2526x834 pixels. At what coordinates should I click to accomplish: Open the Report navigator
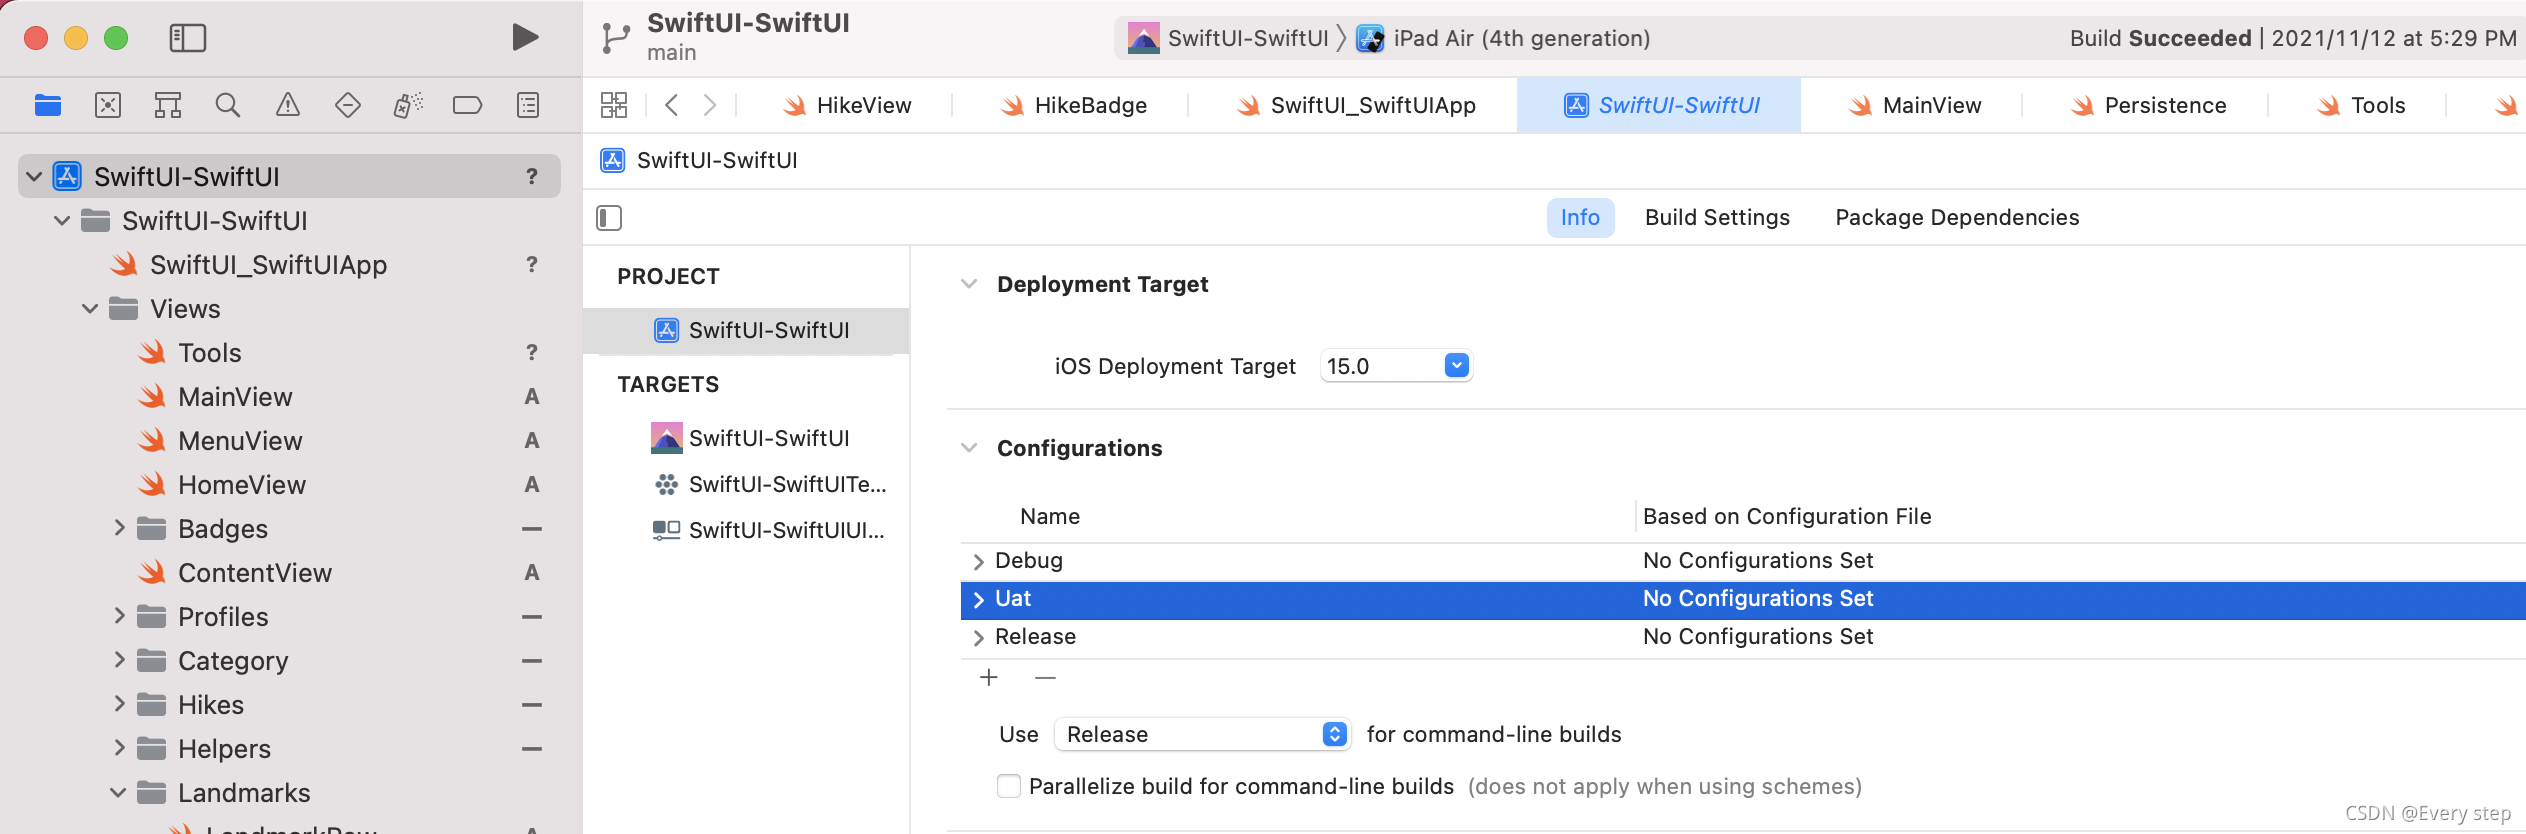(x=528, y=105)
